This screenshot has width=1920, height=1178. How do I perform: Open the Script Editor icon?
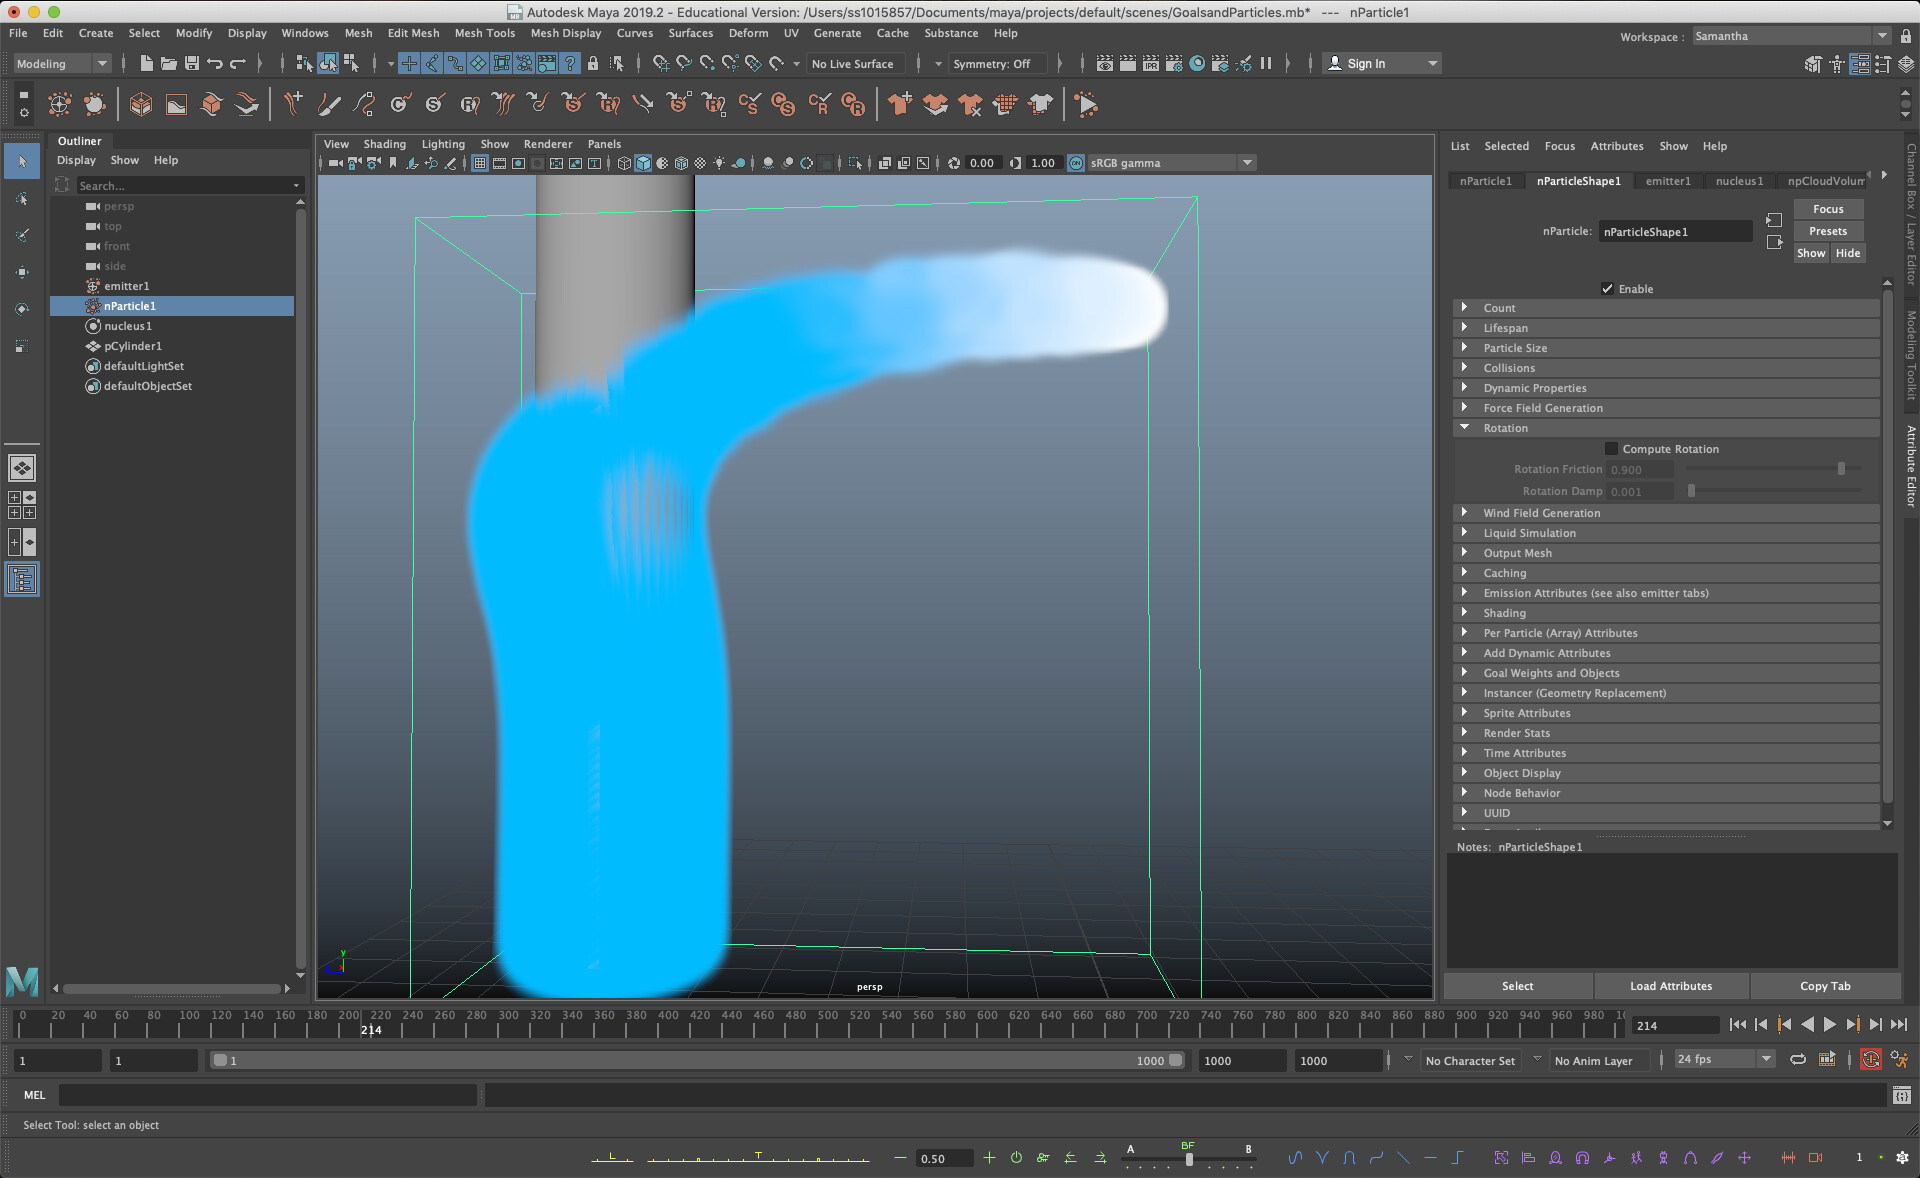pyautogui.click(x=1902, y=1095)
